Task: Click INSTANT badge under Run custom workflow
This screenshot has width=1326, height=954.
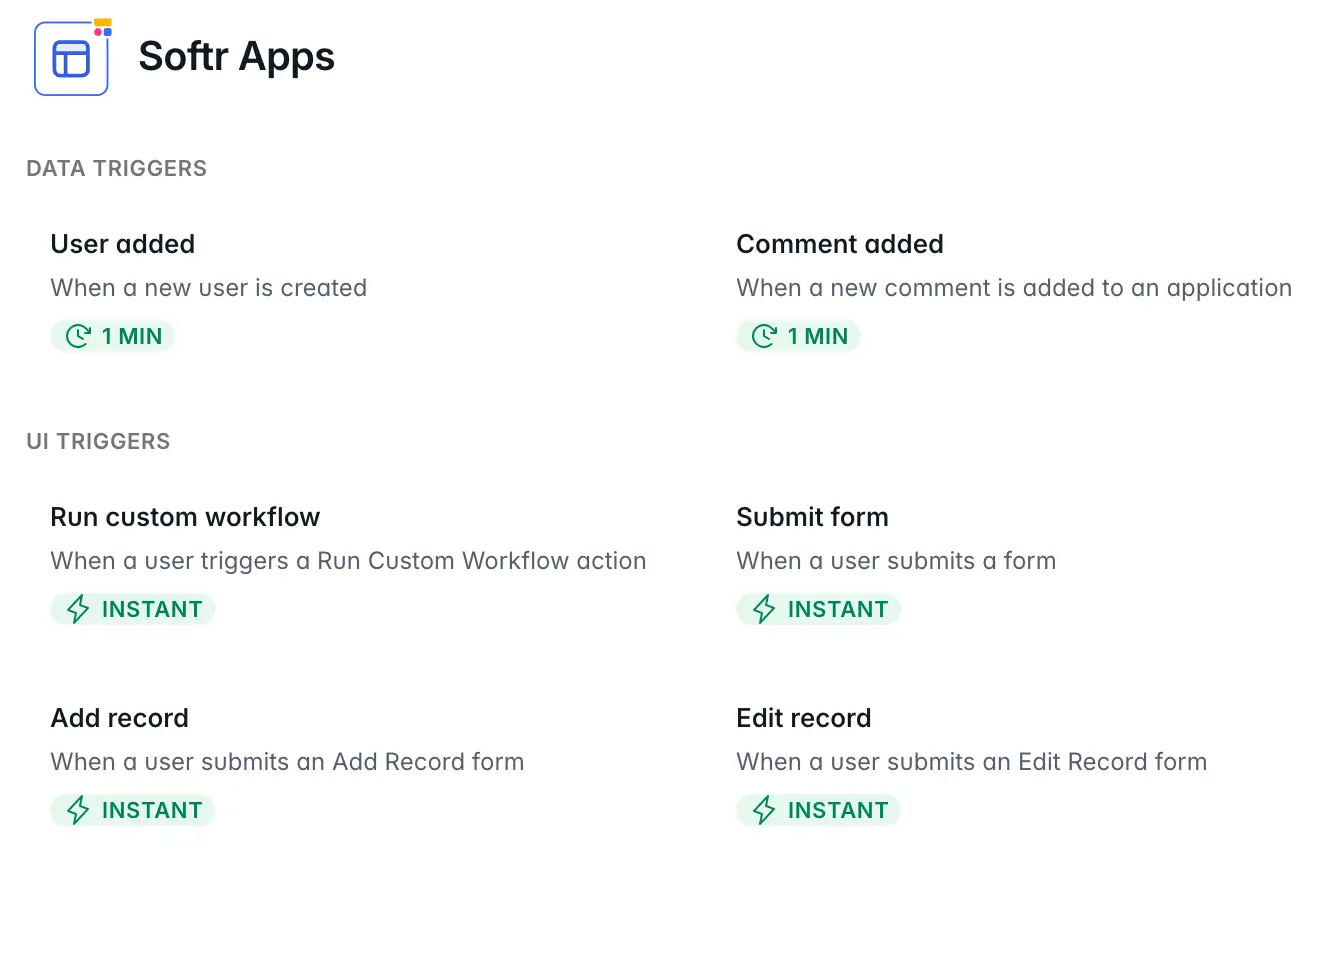Action: [x=133, y=609]
